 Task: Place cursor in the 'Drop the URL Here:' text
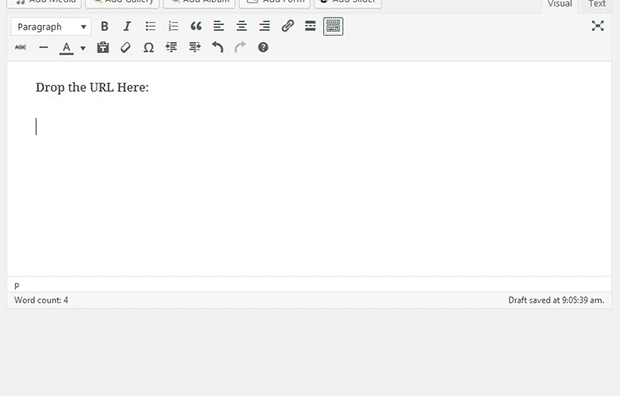[92, 87]
